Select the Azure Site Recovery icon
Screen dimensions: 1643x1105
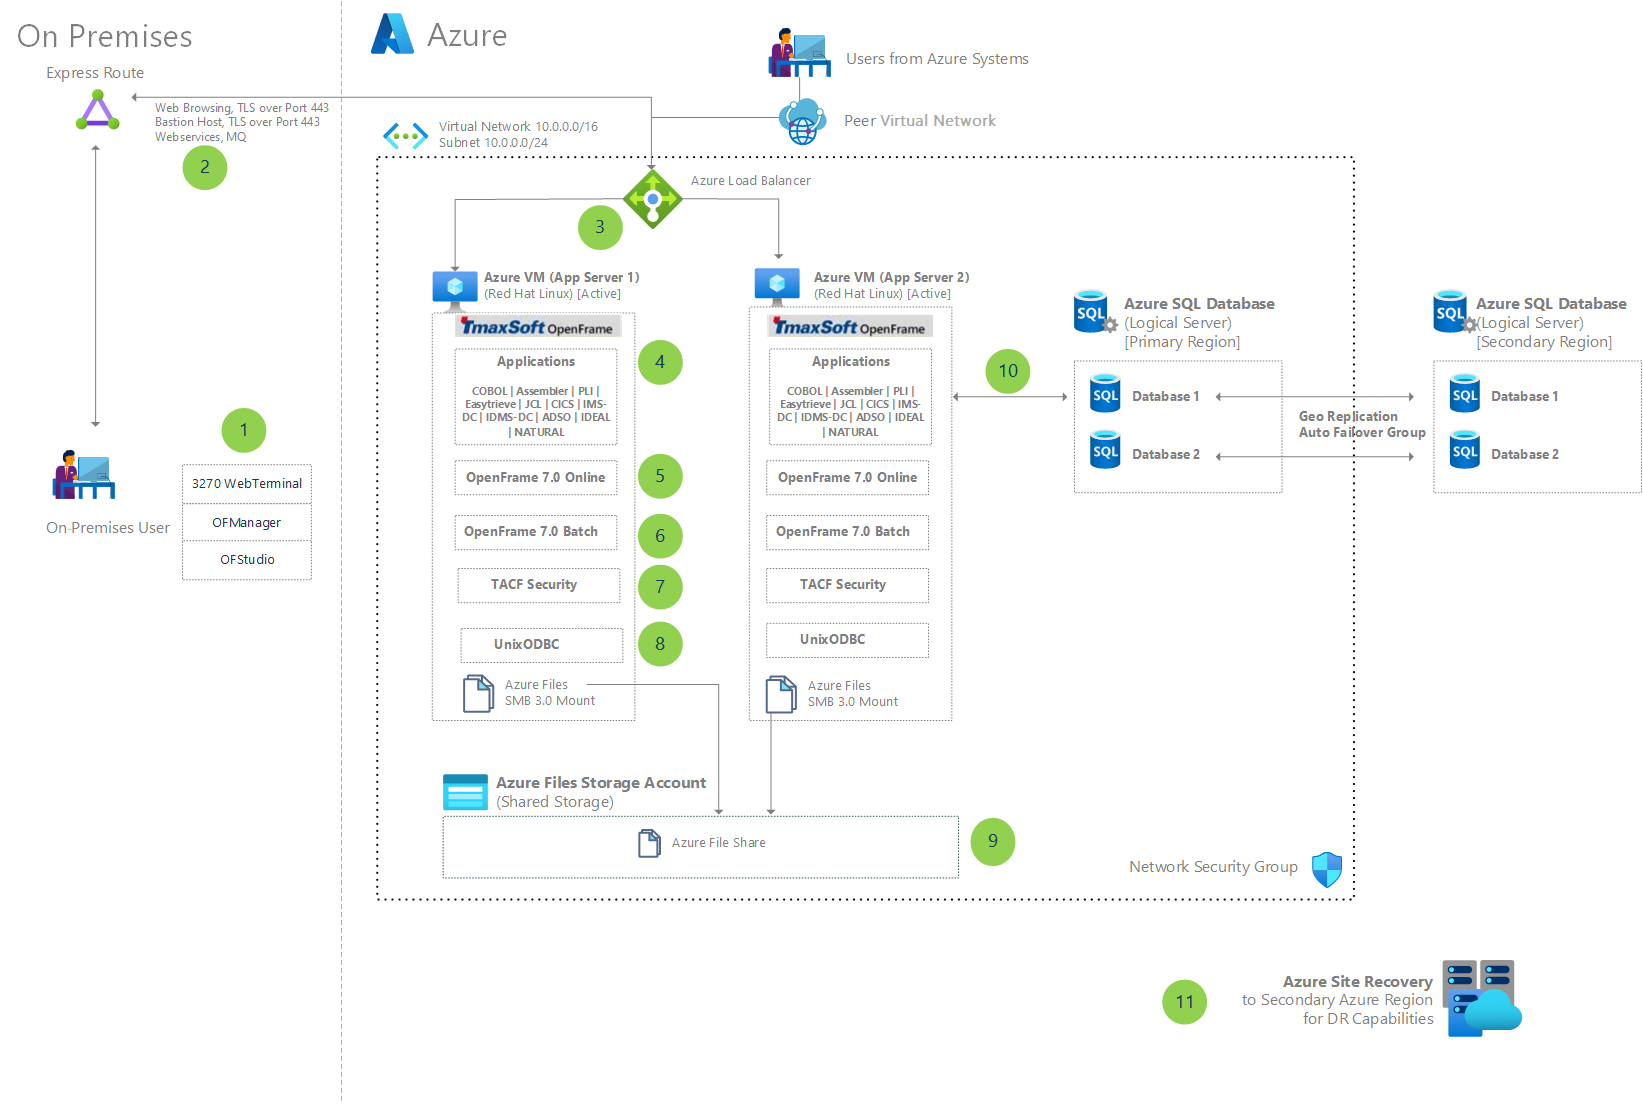tap(1481, 998)
